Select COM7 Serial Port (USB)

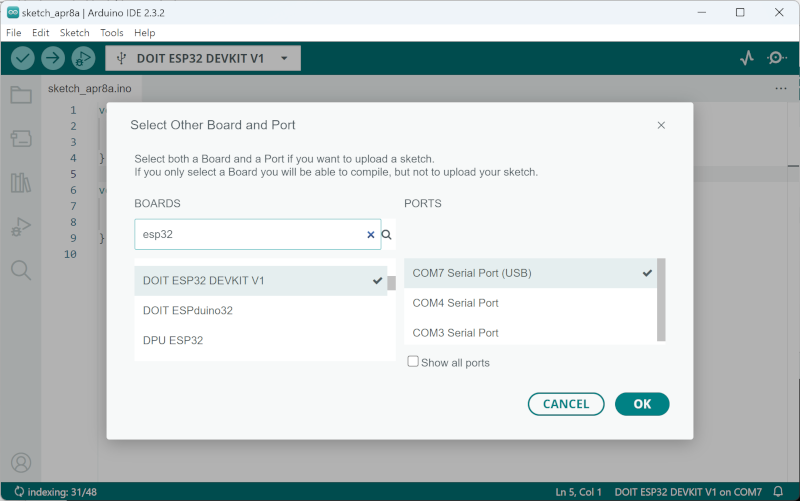click(530, 273)
